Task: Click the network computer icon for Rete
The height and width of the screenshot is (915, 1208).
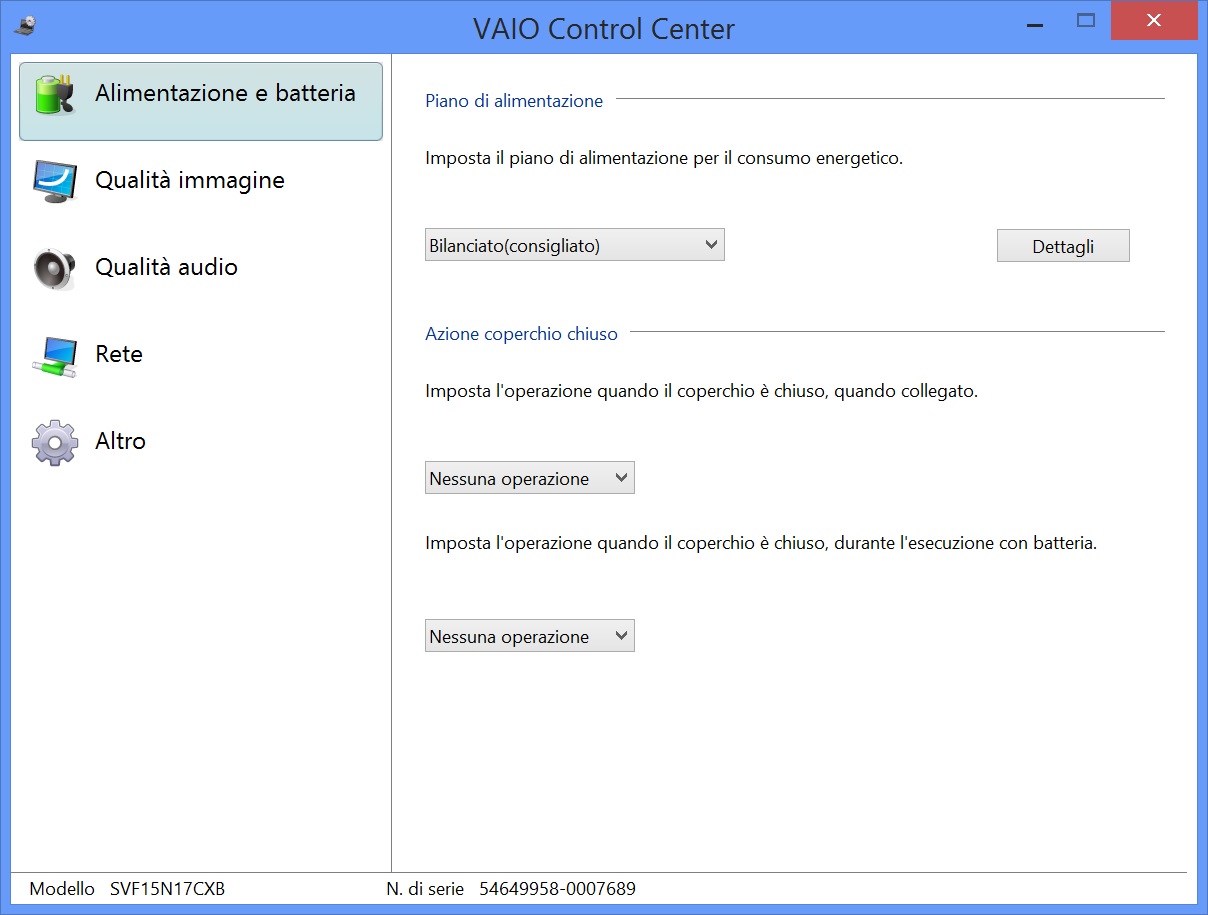Action: point(55,356)
